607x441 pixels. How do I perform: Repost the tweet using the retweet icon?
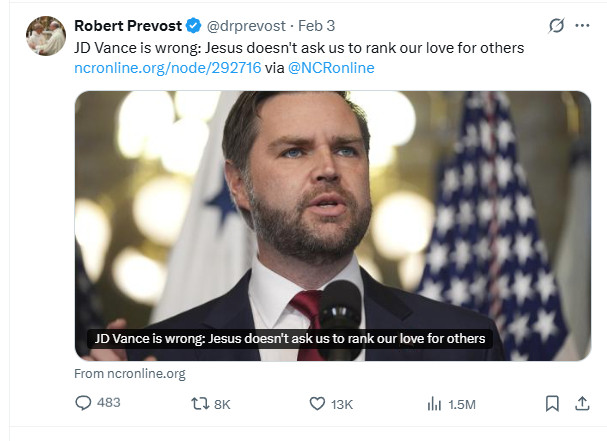pyautogui.click(x=200, y=404)
